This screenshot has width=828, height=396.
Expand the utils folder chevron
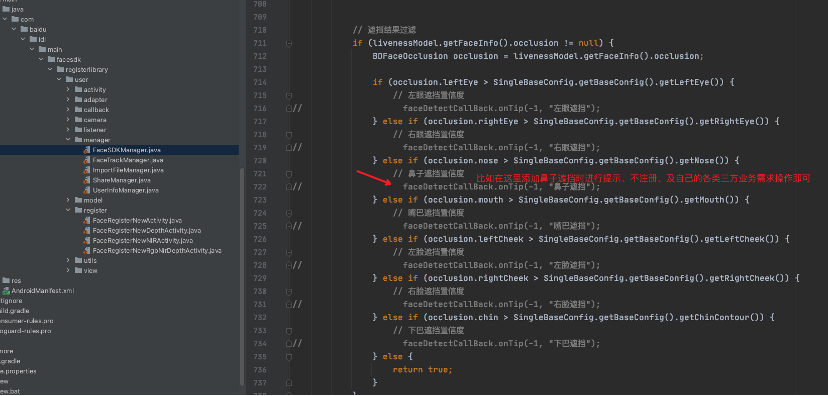(69, 260)
